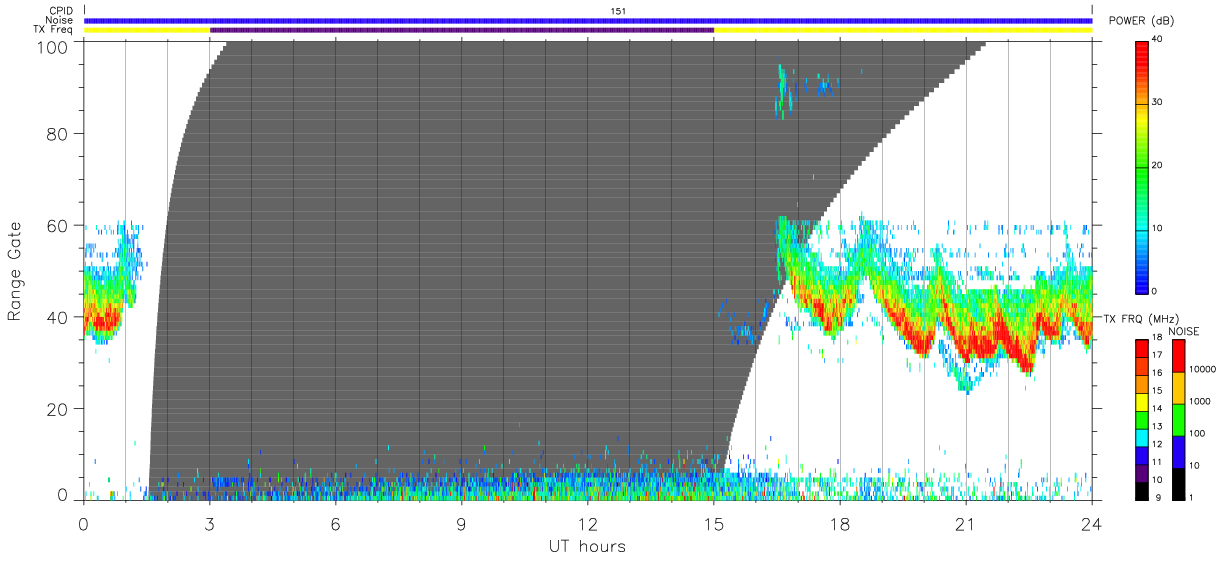Click the 20 tick on POWER scale

[1158, 165]
